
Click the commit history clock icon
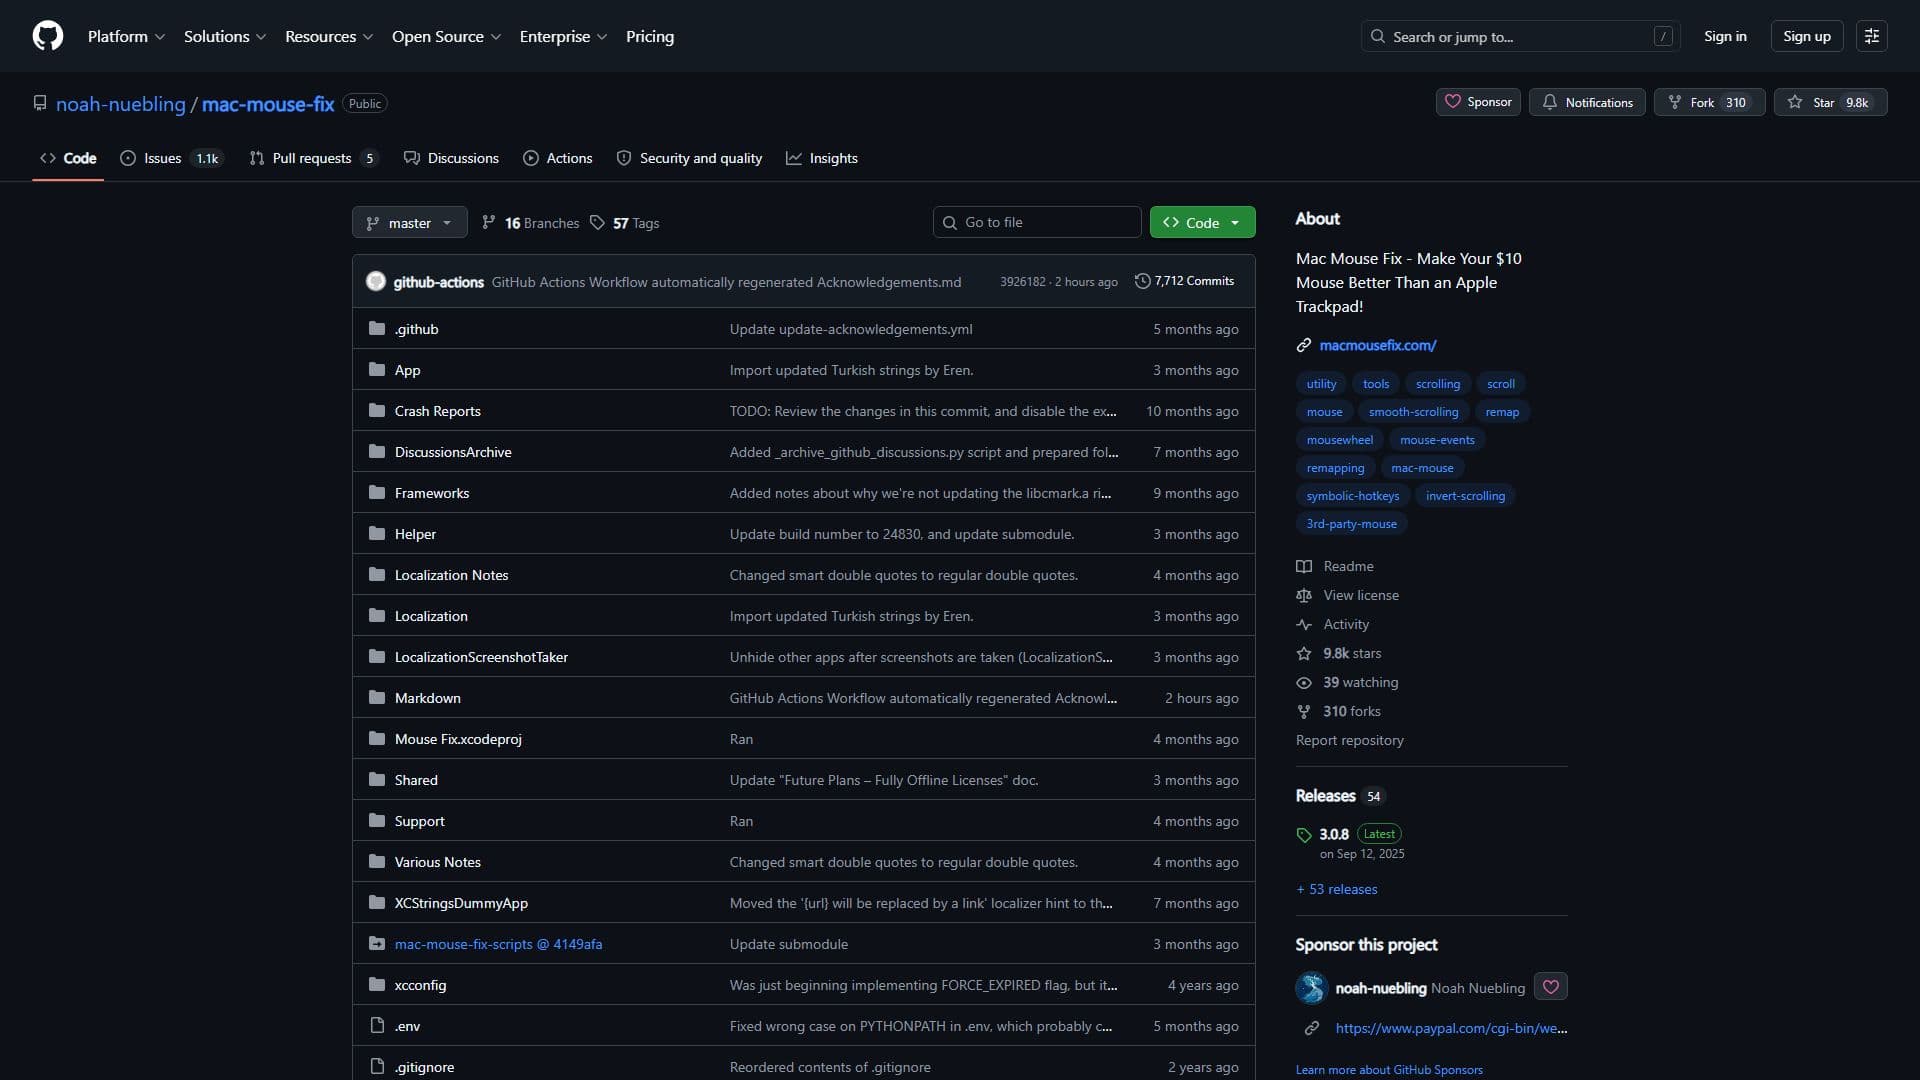(x=1142, y=281)
